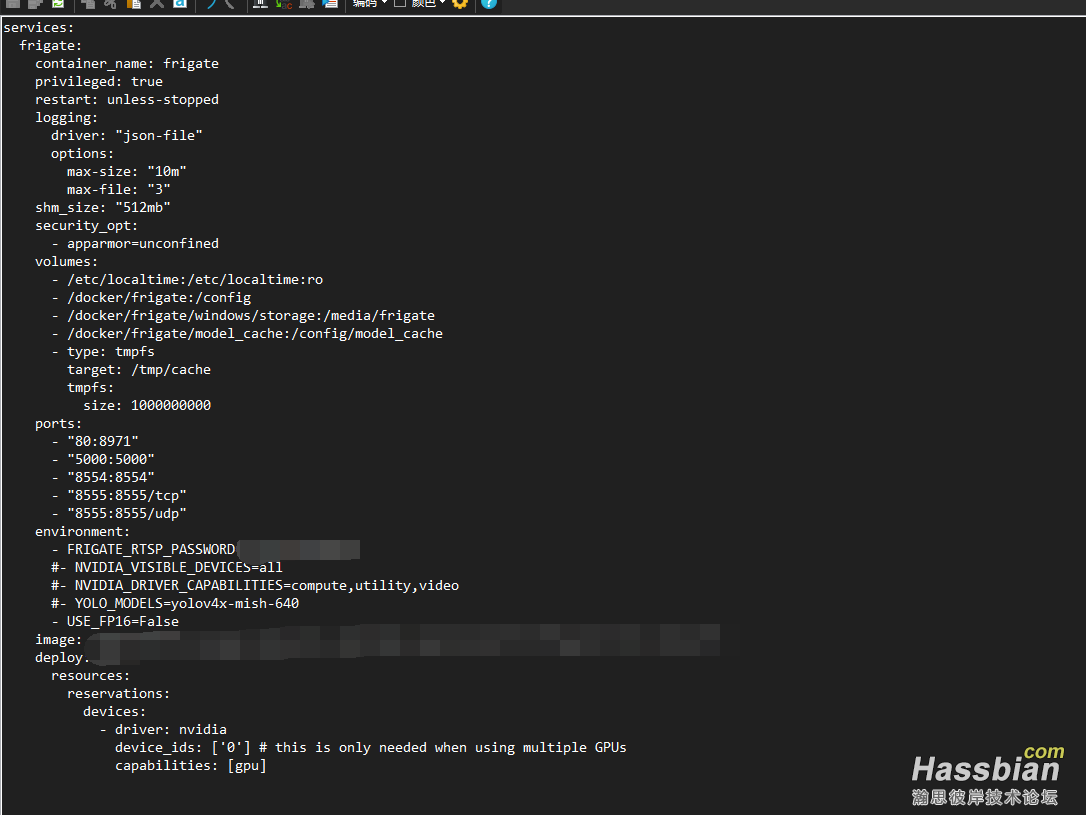Click the 'resources:' line
Image resolution: width=1086 pixels, height=815 pixels.
90,676
